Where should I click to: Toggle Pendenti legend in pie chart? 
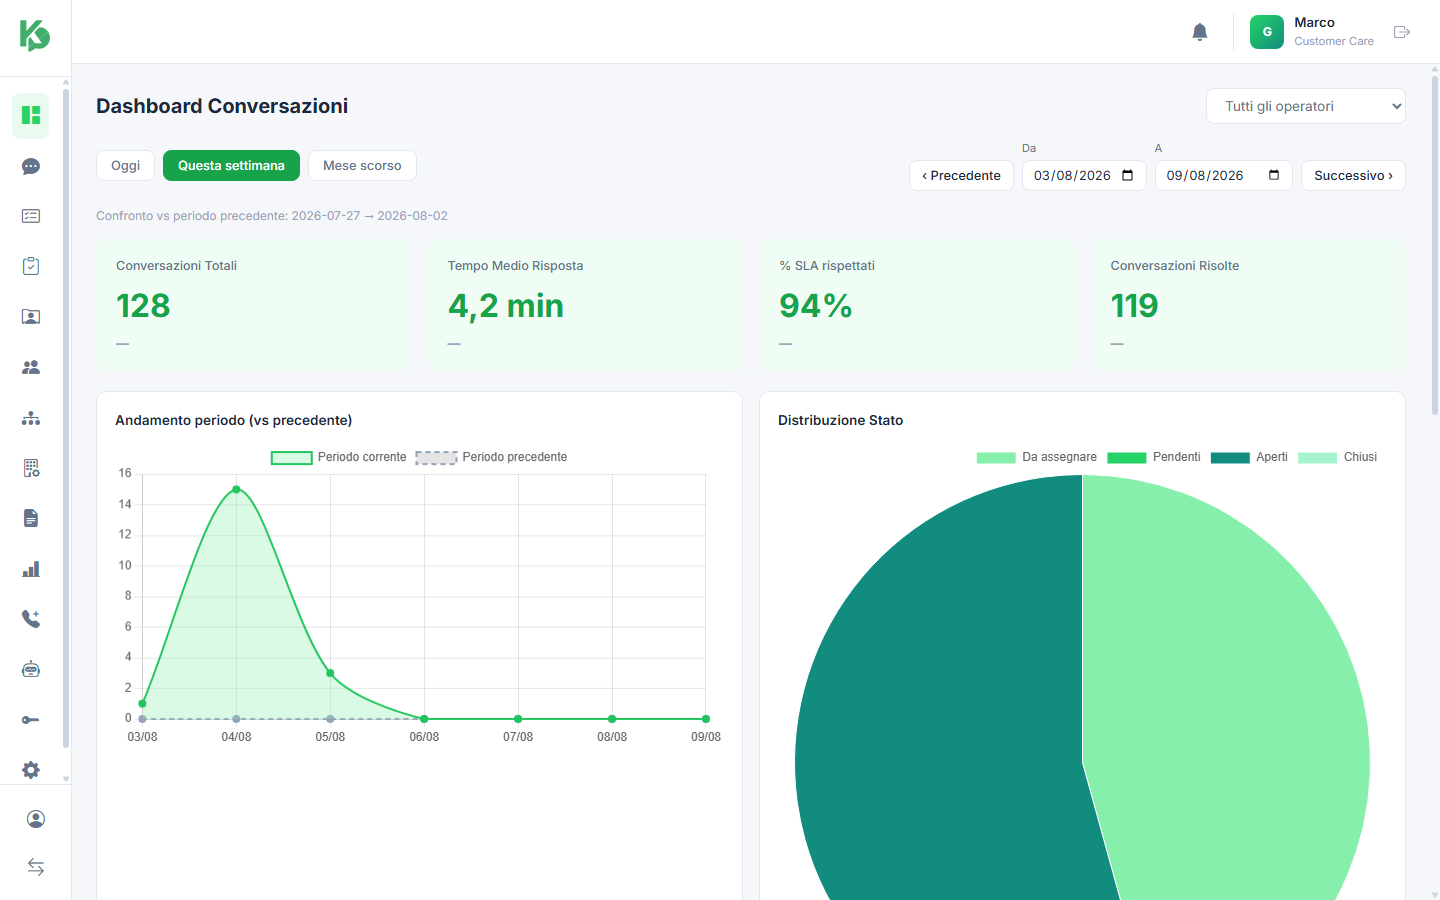click(1154, 457)
